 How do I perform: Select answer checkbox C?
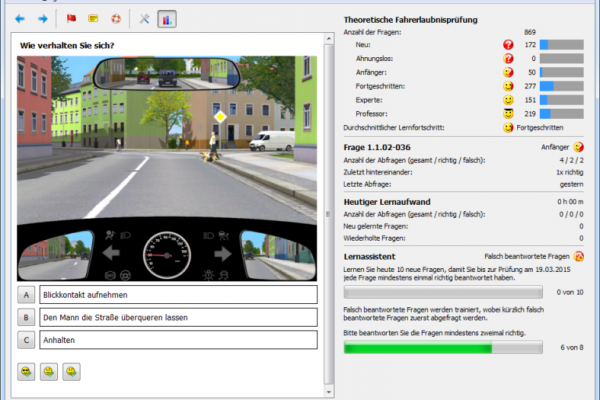(25, 340)
